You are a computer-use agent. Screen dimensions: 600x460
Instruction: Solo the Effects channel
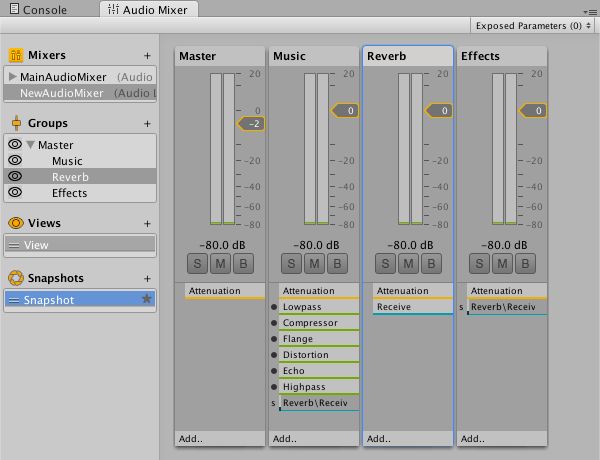tap(479, 264)
